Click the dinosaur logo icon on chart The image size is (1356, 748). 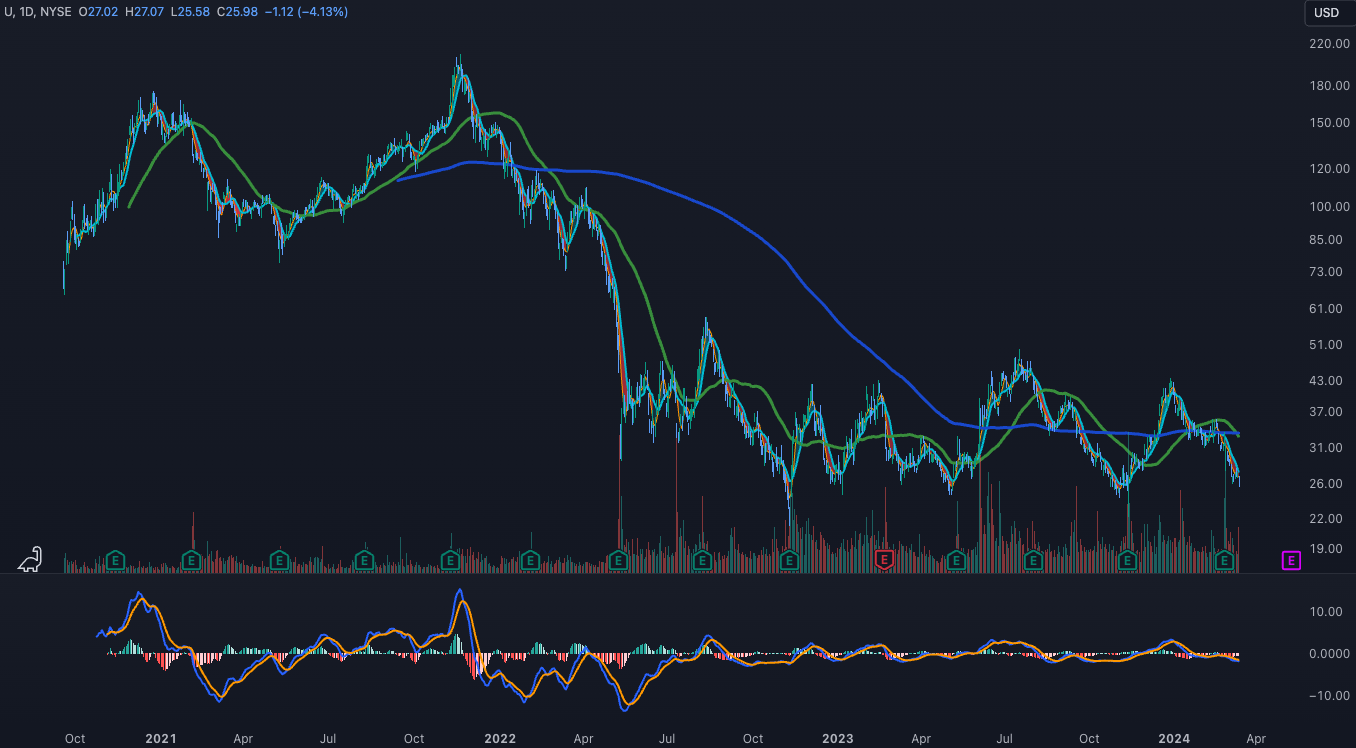[31, 559]
